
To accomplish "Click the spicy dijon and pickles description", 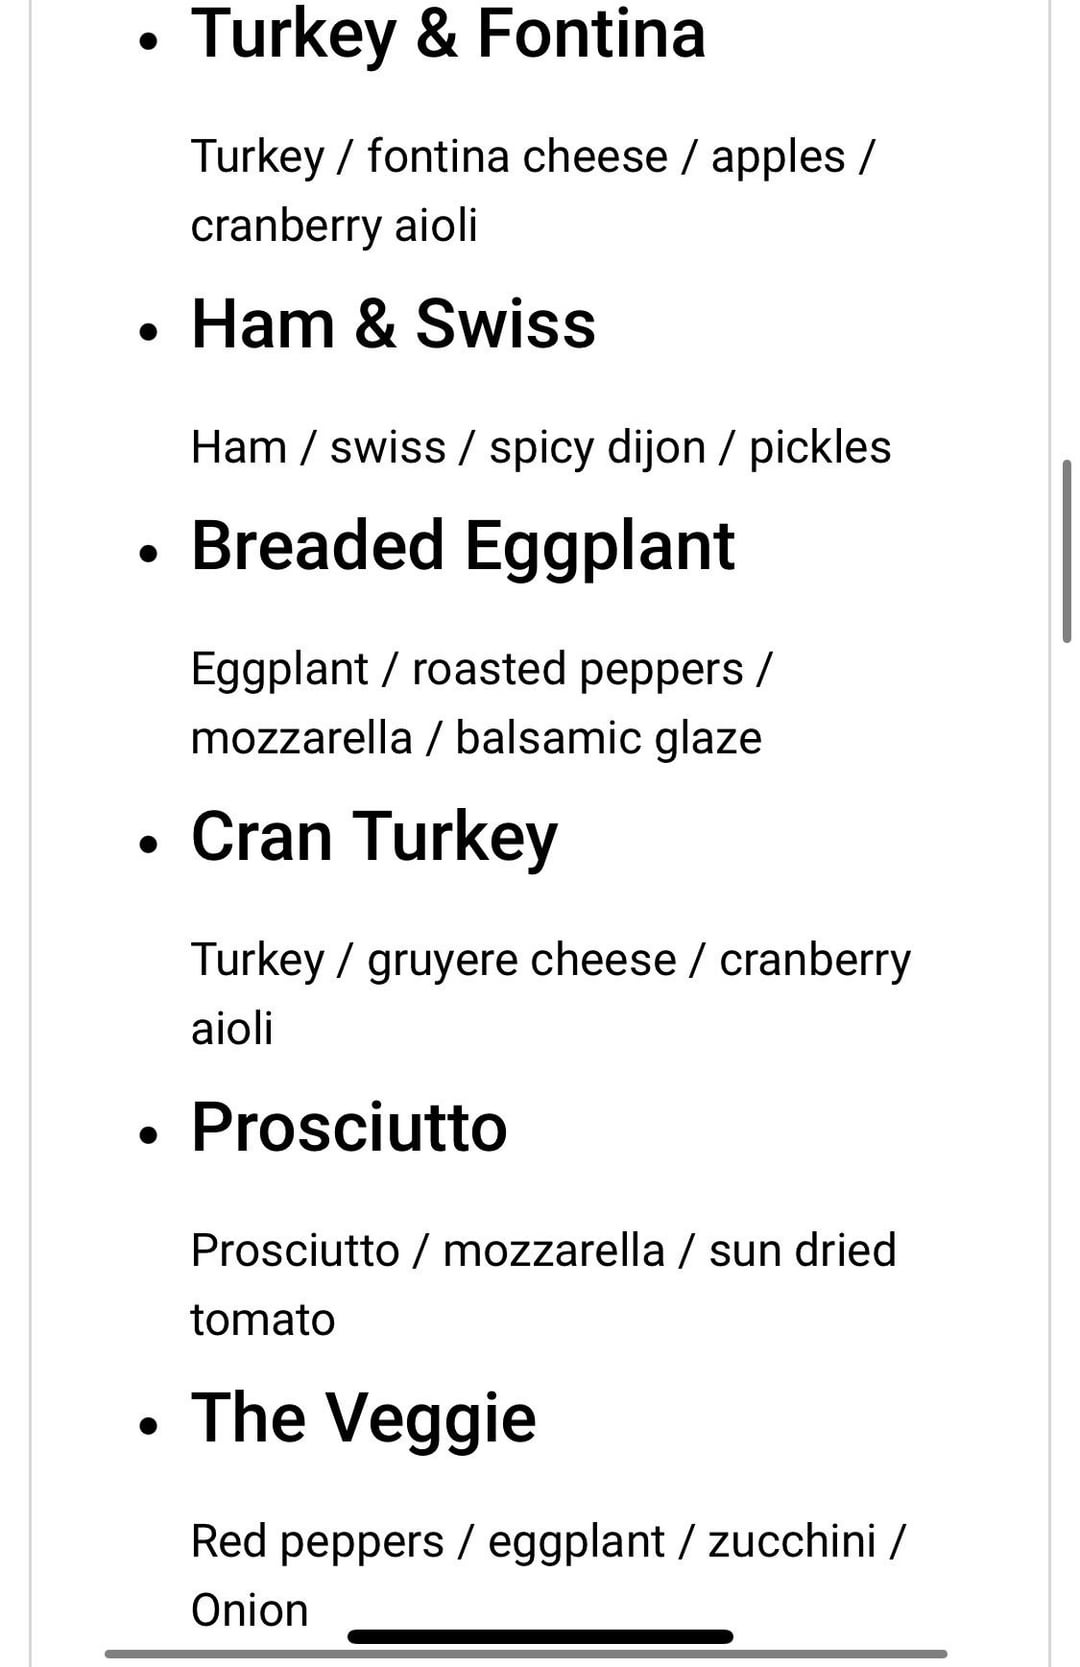I will click(540, 447).
